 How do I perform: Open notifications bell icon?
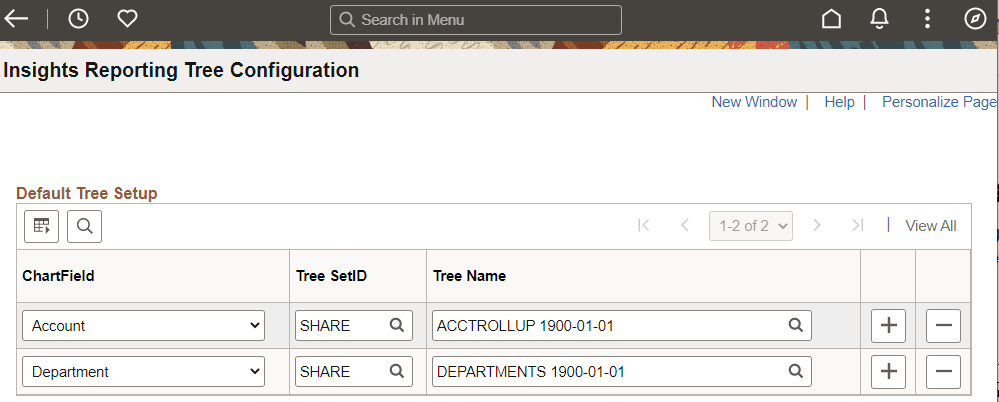tap(879, 19)
